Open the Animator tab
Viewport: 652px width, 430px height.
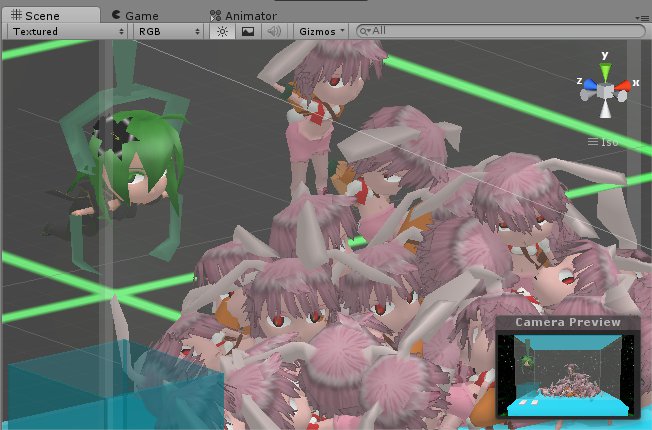pos(243,16)
